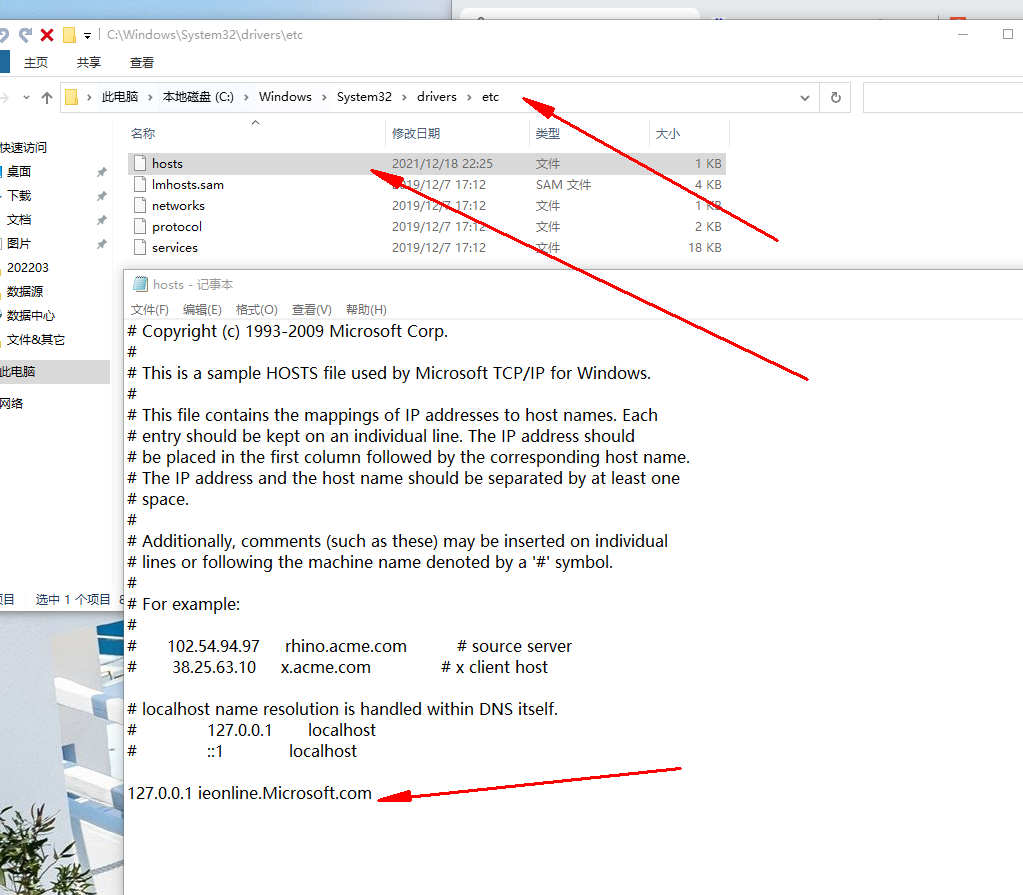Click the refresh button next to address bar
1023x895 pixels.
tap(835, 98)
